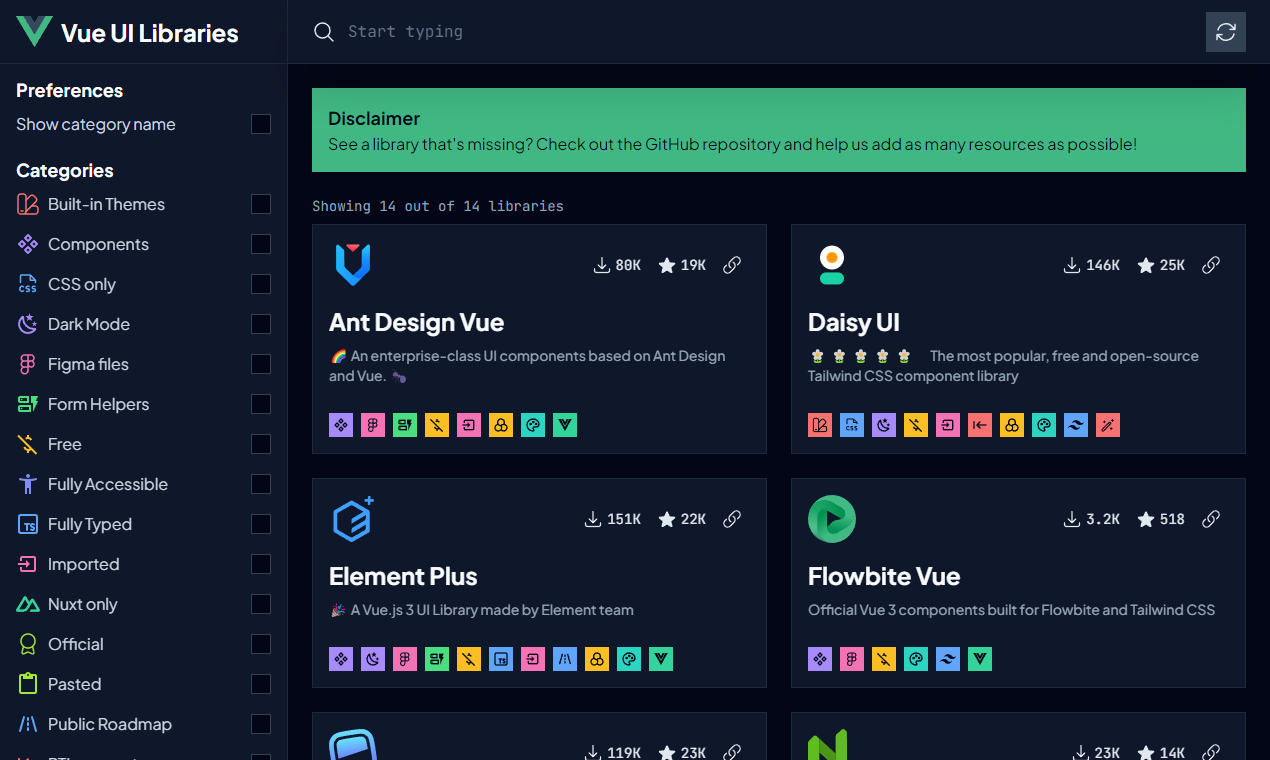This screenshot has width=1270, height=760.
Task: Open the link icon on the Flowbite Vue card
Action: pos(1211,519)
